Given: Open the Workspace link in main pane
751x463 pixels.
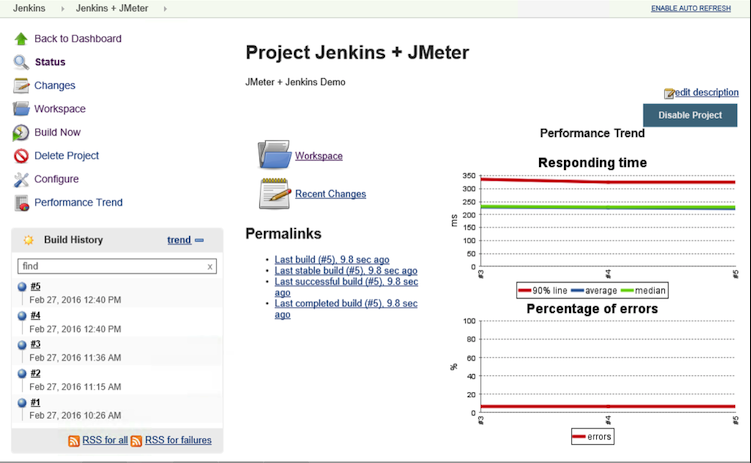Looking at the screenshot, I should click(x=319, y=156).
